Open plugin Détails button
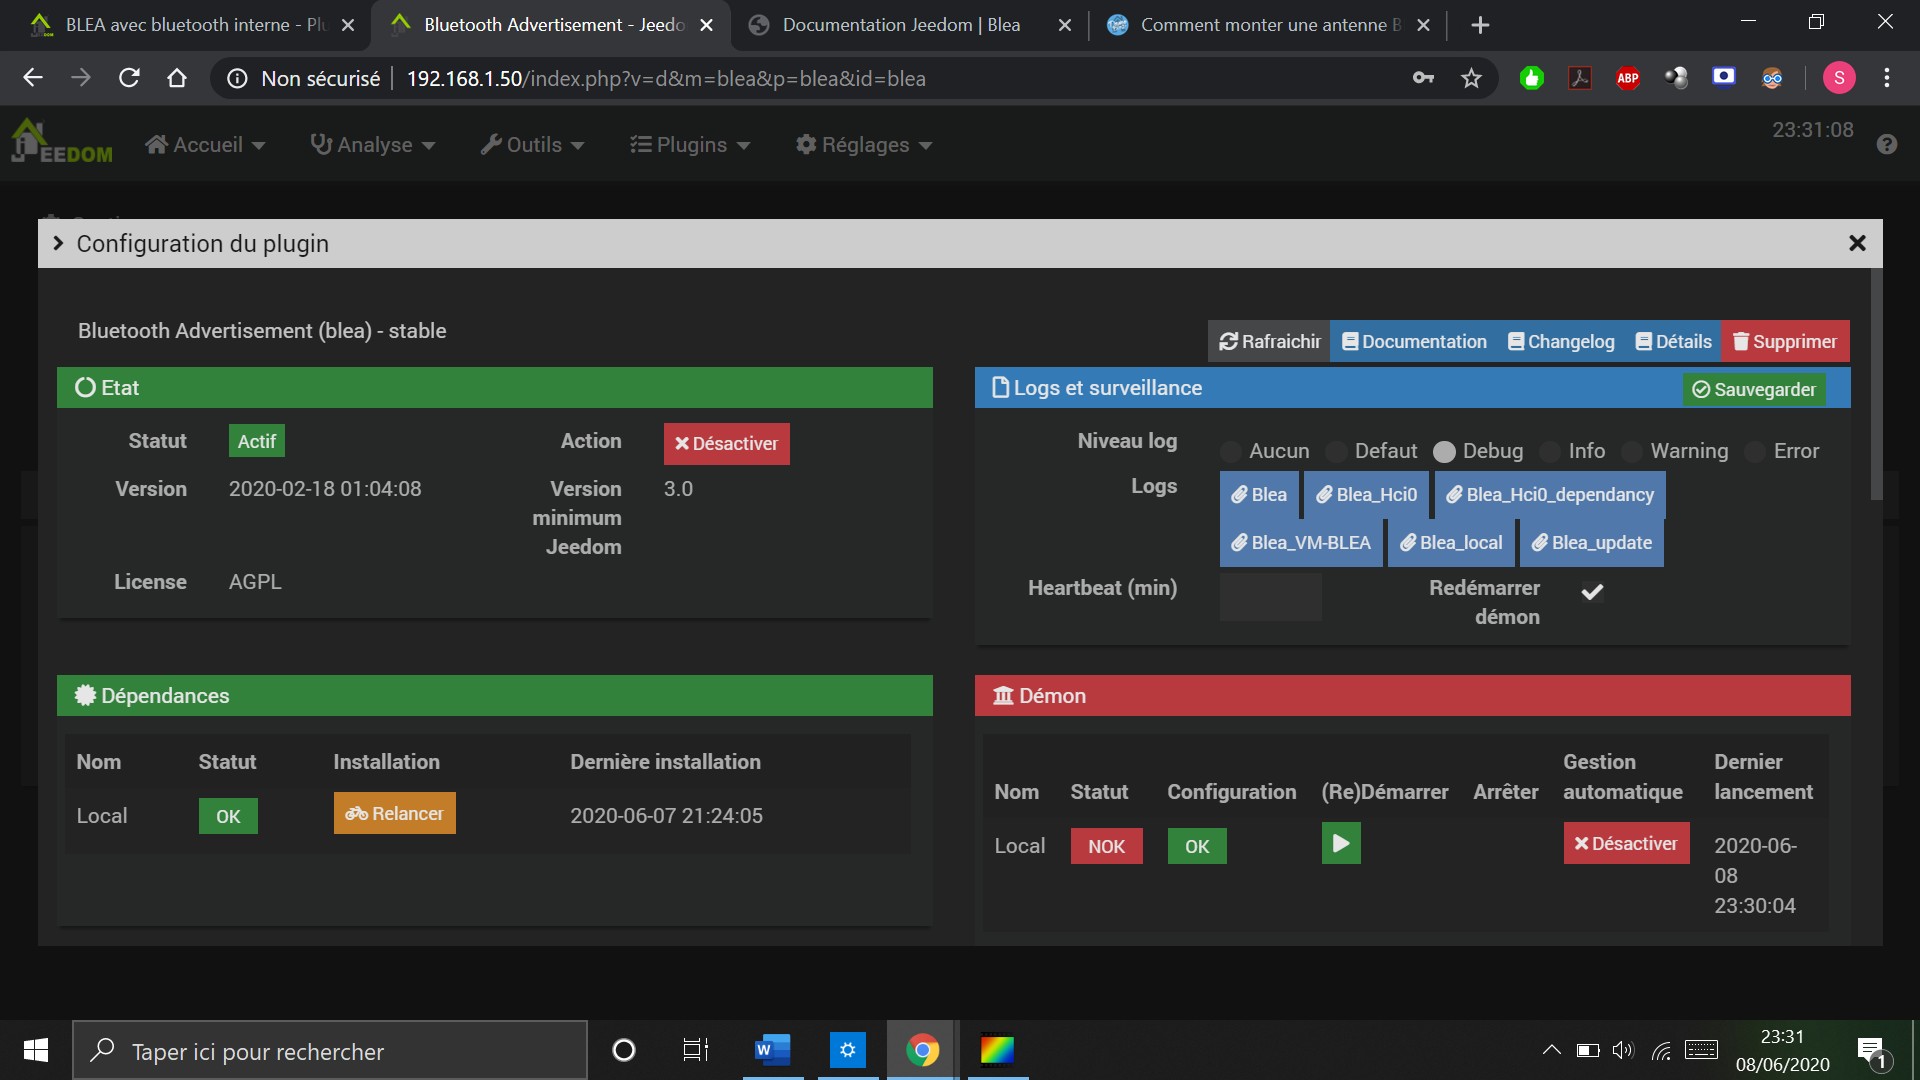The image size is (1920, 1080). [1673, 341]
